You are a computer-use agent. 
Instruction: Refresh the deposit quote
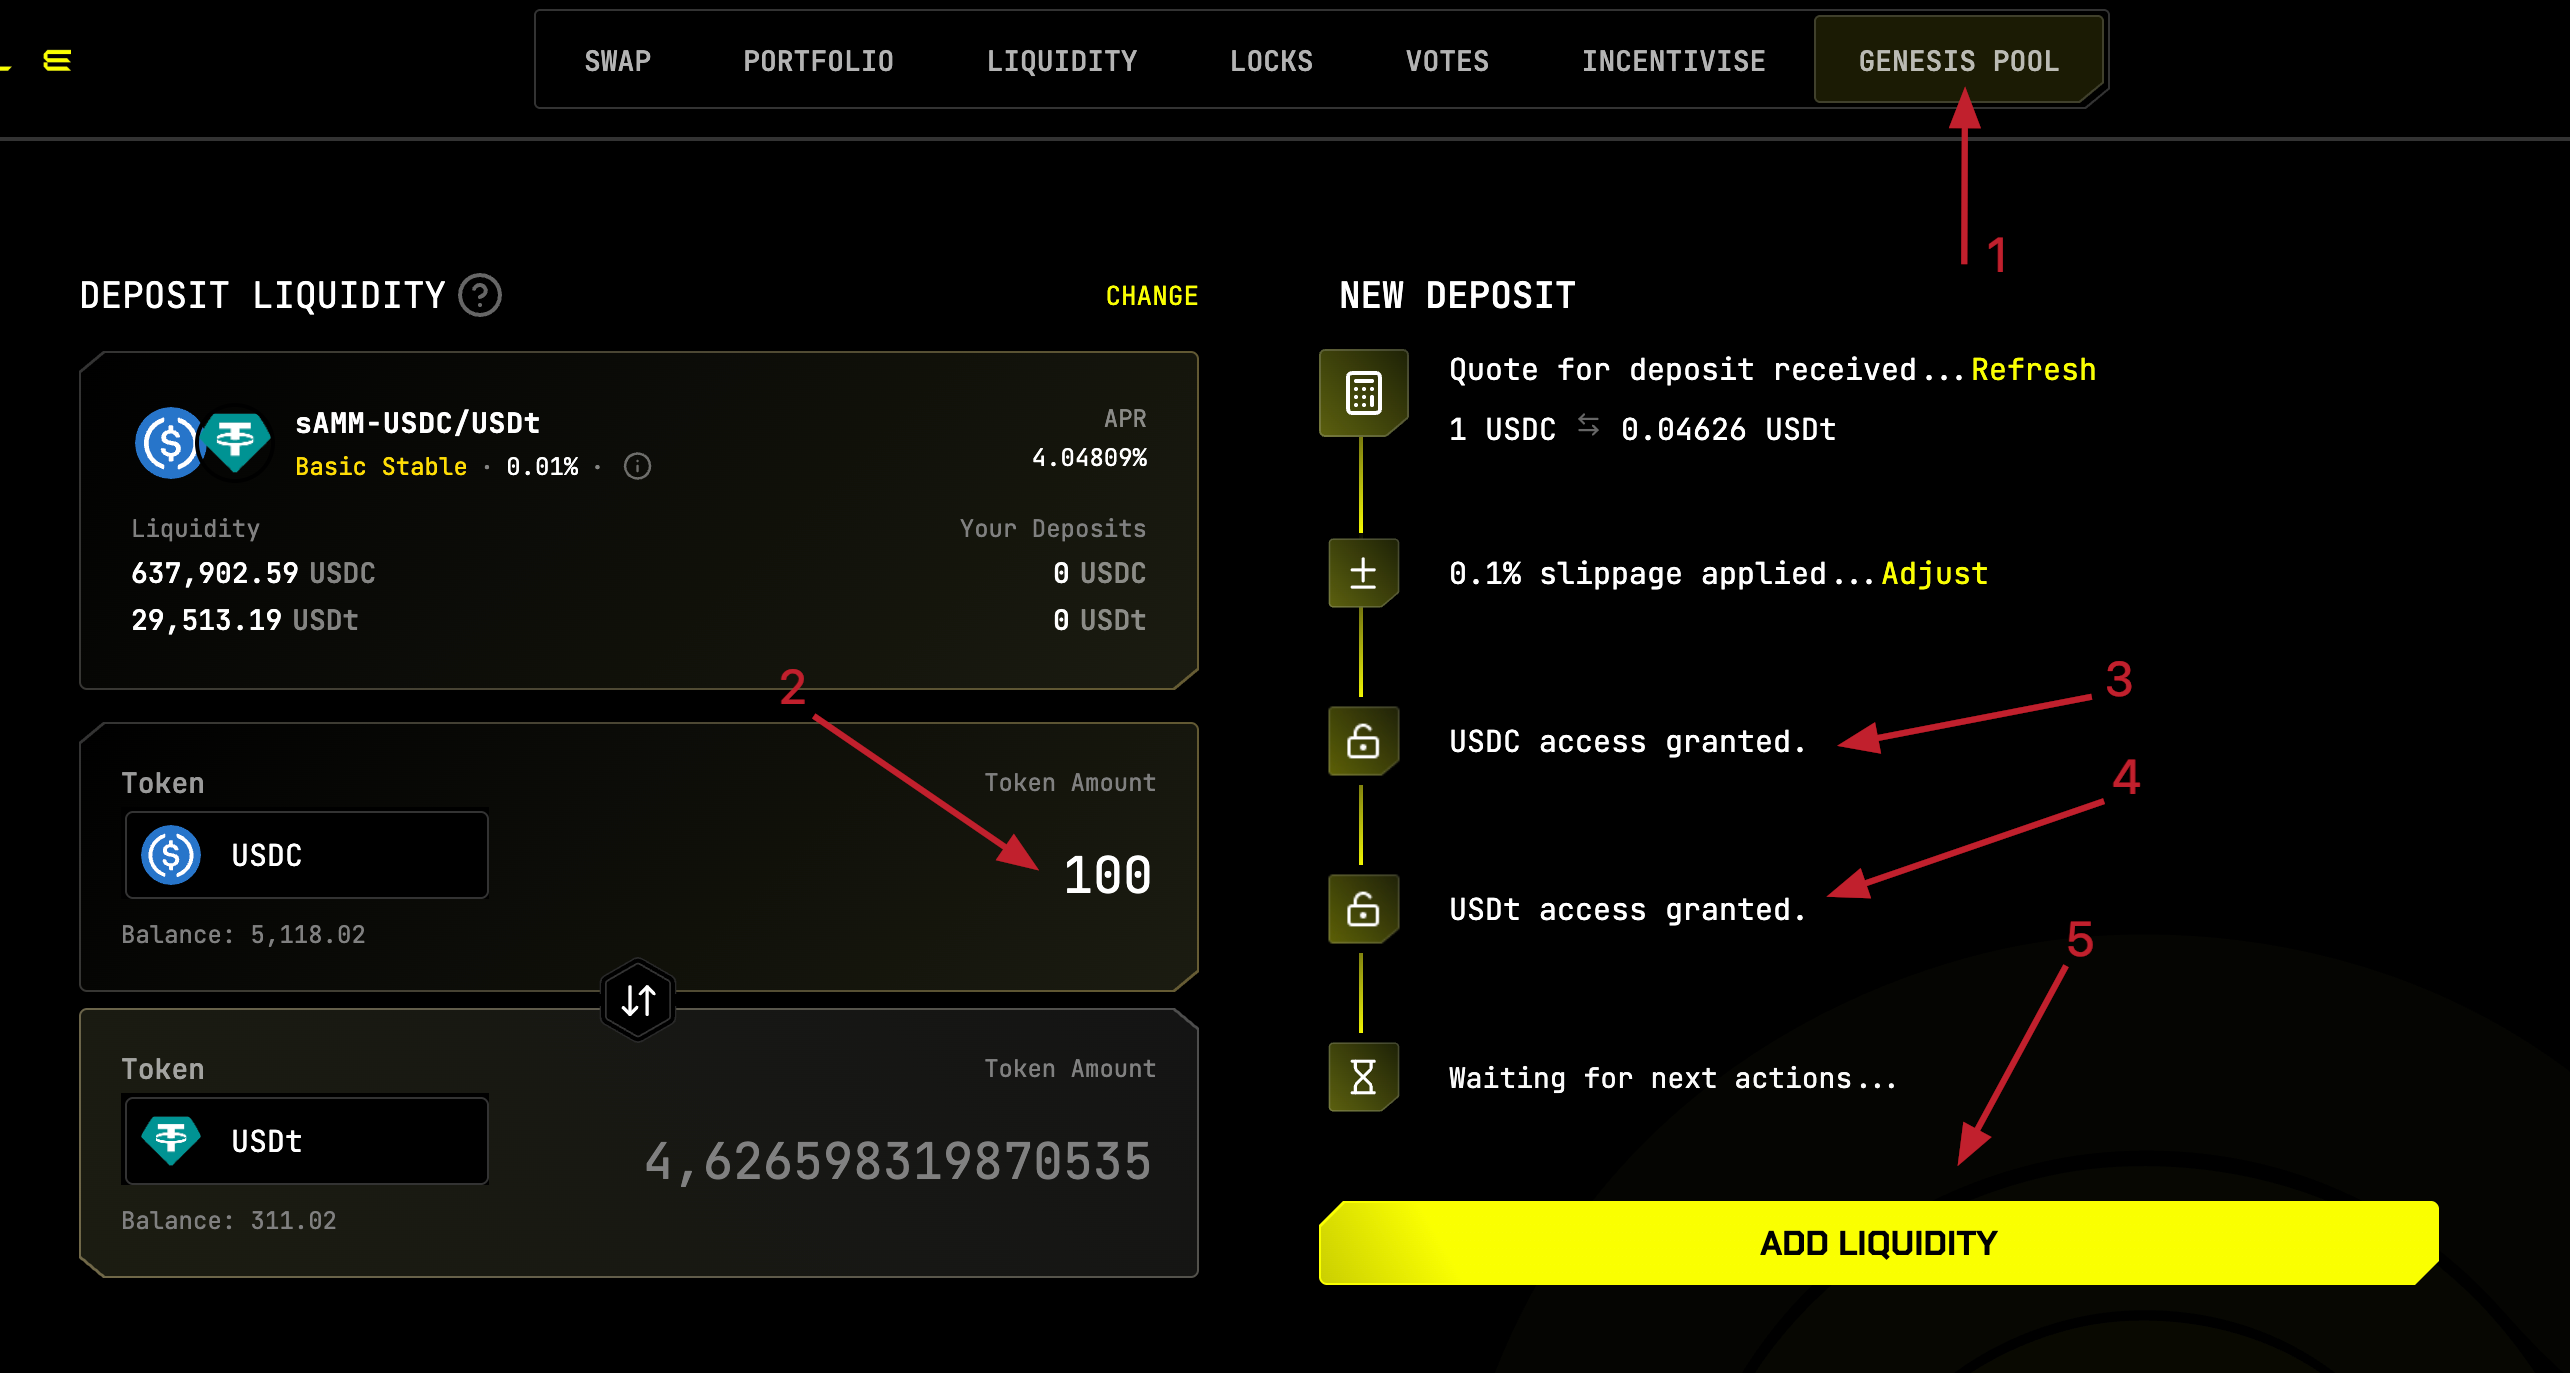tap(2033, 370)
